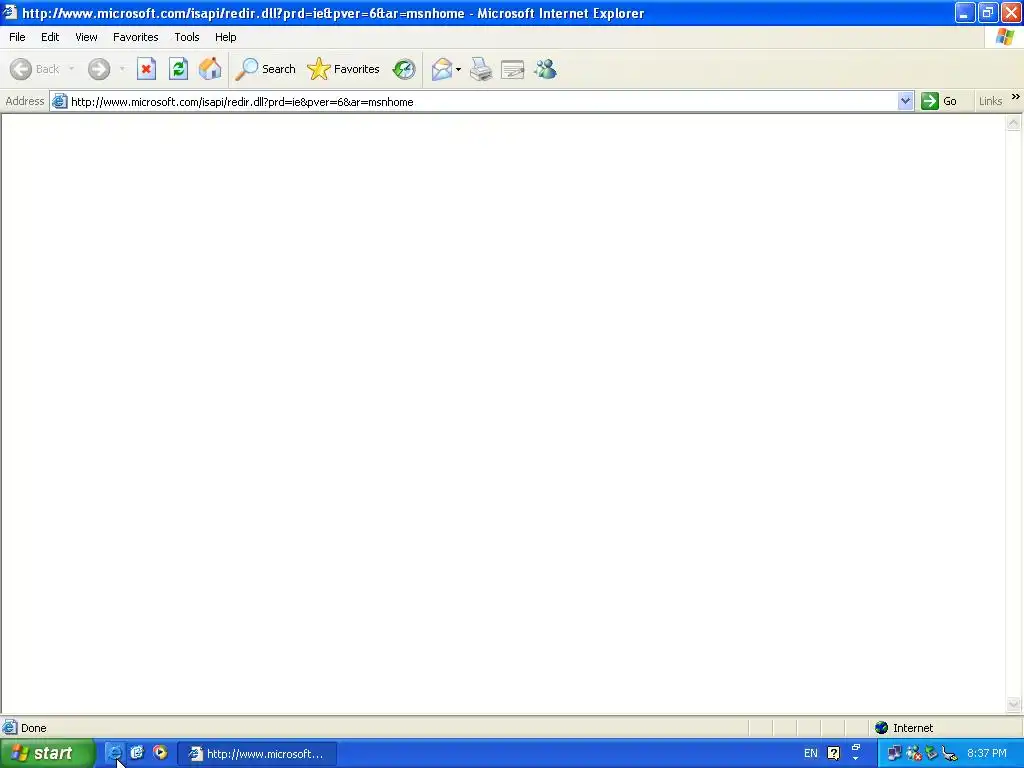1024x768 pixels.
Task: Open the Search pane from toolbar
Action: [265, 69]
